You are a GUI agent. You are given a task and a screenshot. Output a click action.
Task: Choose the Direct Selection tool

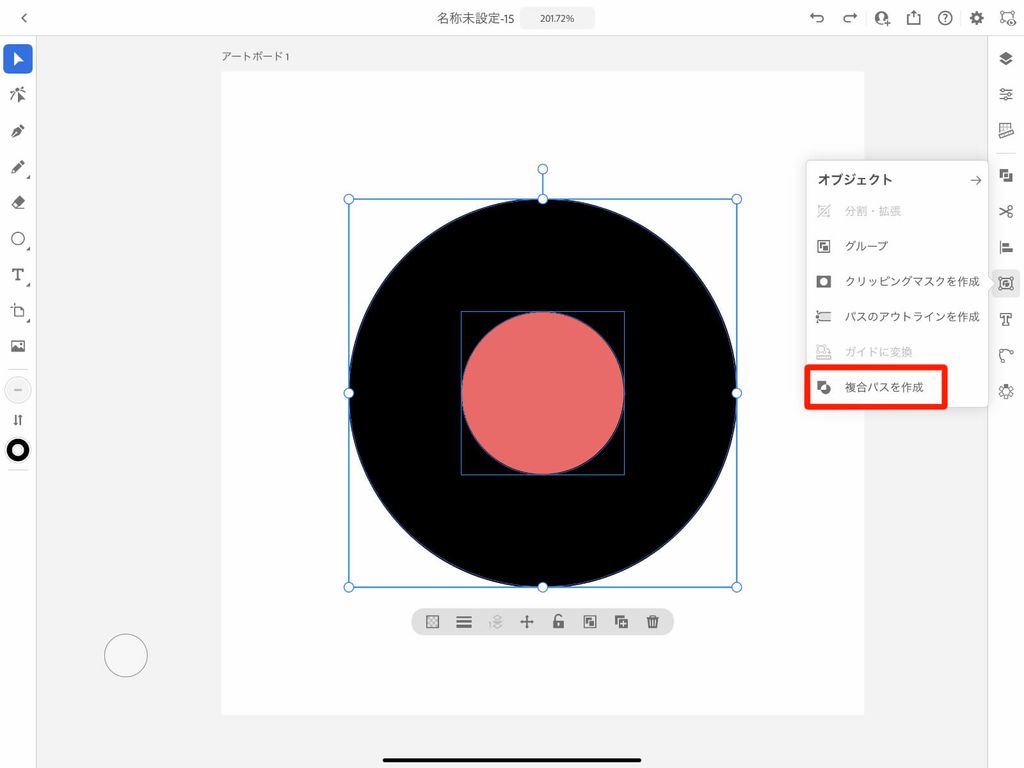[x=18, y=95]
